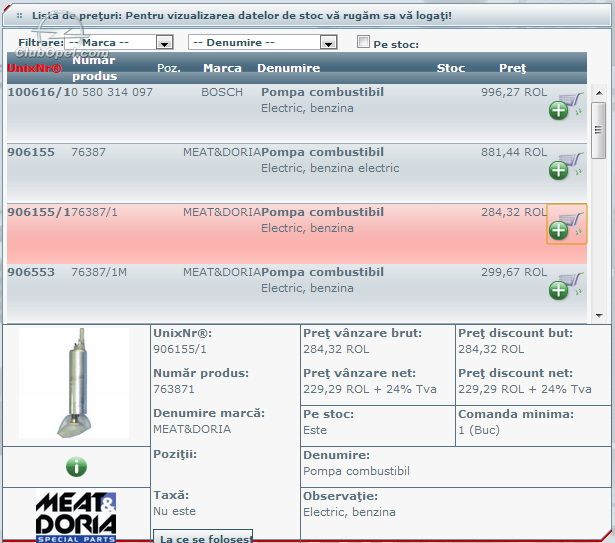
Task: Click the 'La ce se foloseste' button
Action: (203, 537)
